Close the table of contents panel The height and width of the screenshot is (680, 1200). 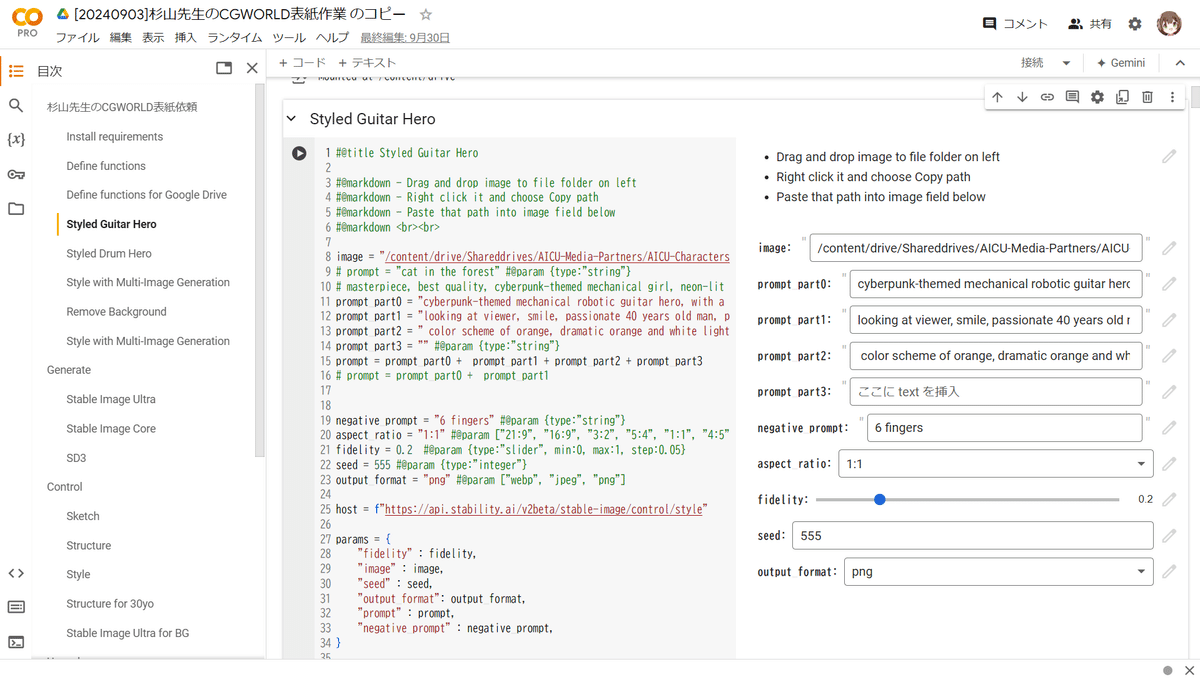pyautogui.click(x=252, y=68)
